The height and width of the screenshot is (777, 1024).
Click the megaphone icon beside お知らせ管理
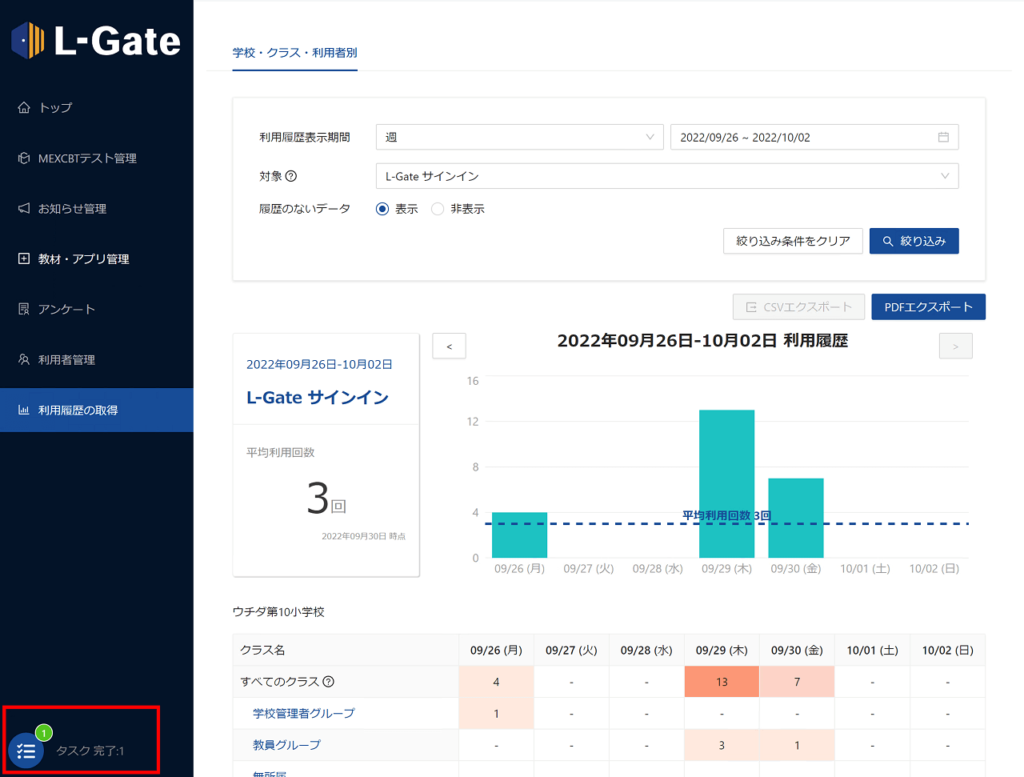click(x=24, y=208)
